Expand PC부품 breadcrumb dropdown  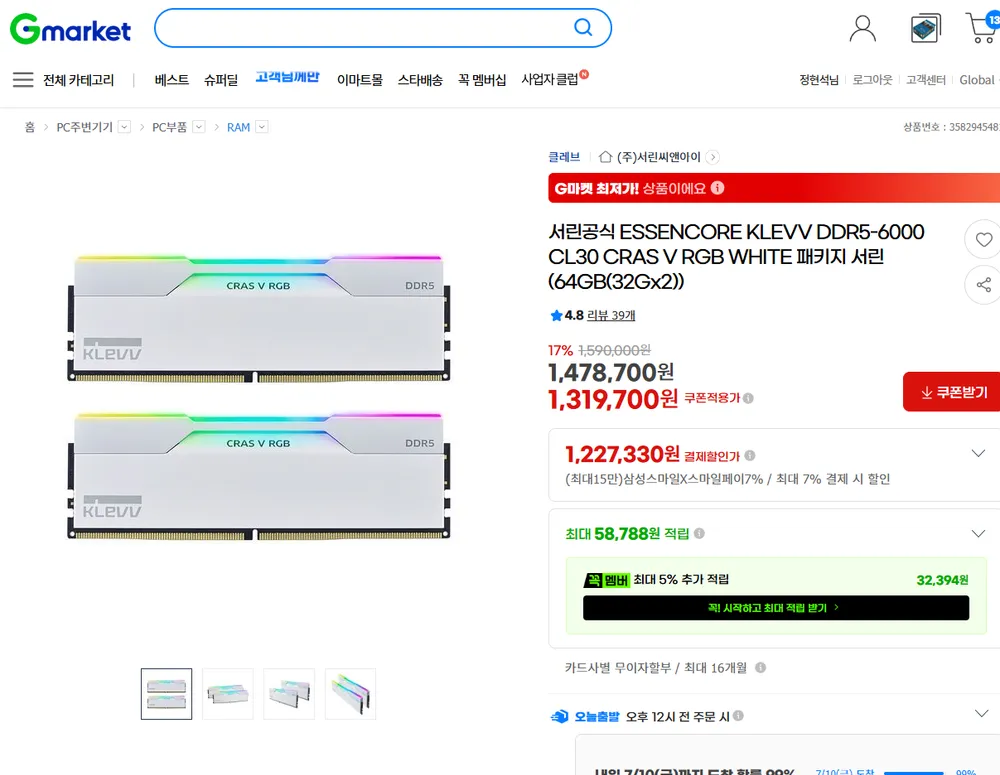[199, 127]
